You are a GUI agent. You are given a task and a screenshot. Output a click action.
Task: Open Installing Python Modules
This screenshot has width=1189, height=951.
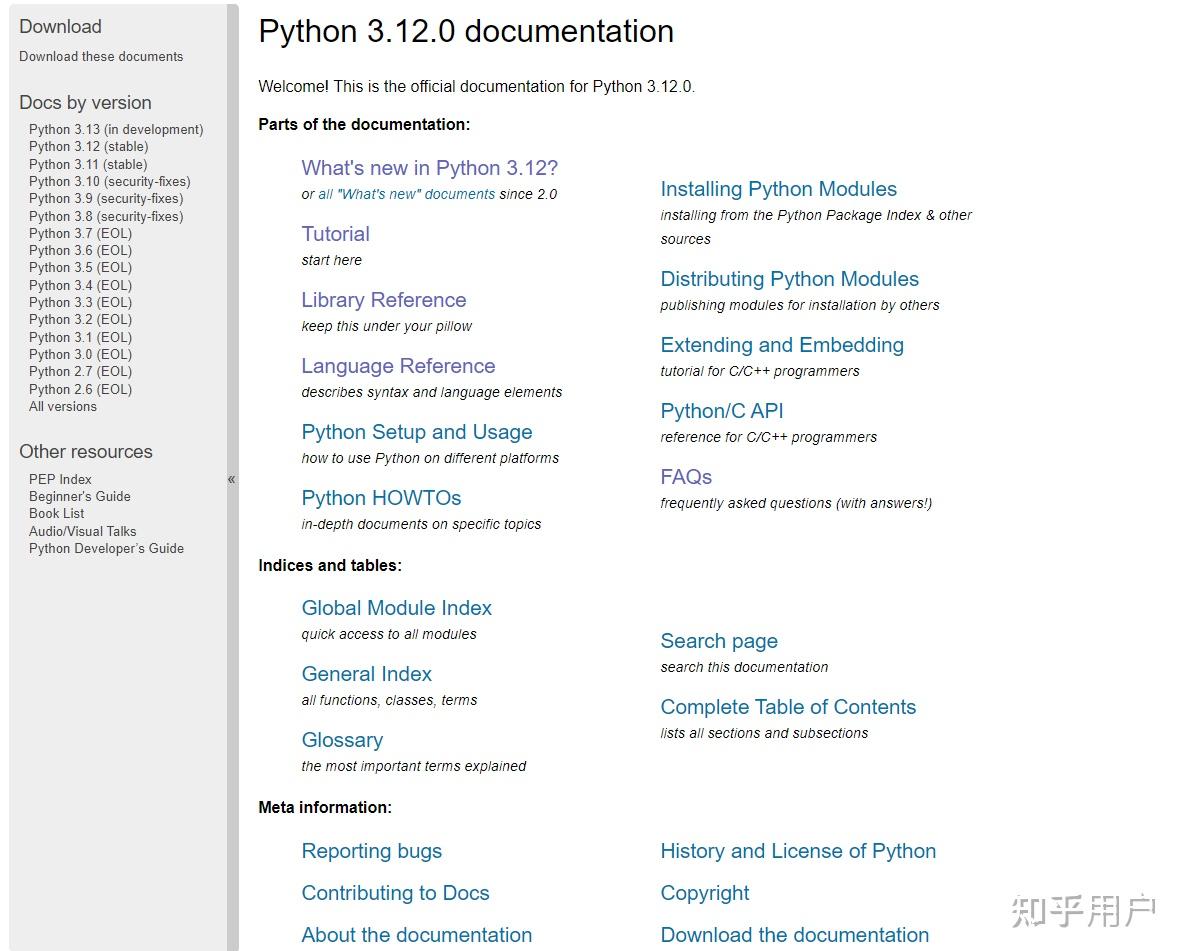click(778, 188)
